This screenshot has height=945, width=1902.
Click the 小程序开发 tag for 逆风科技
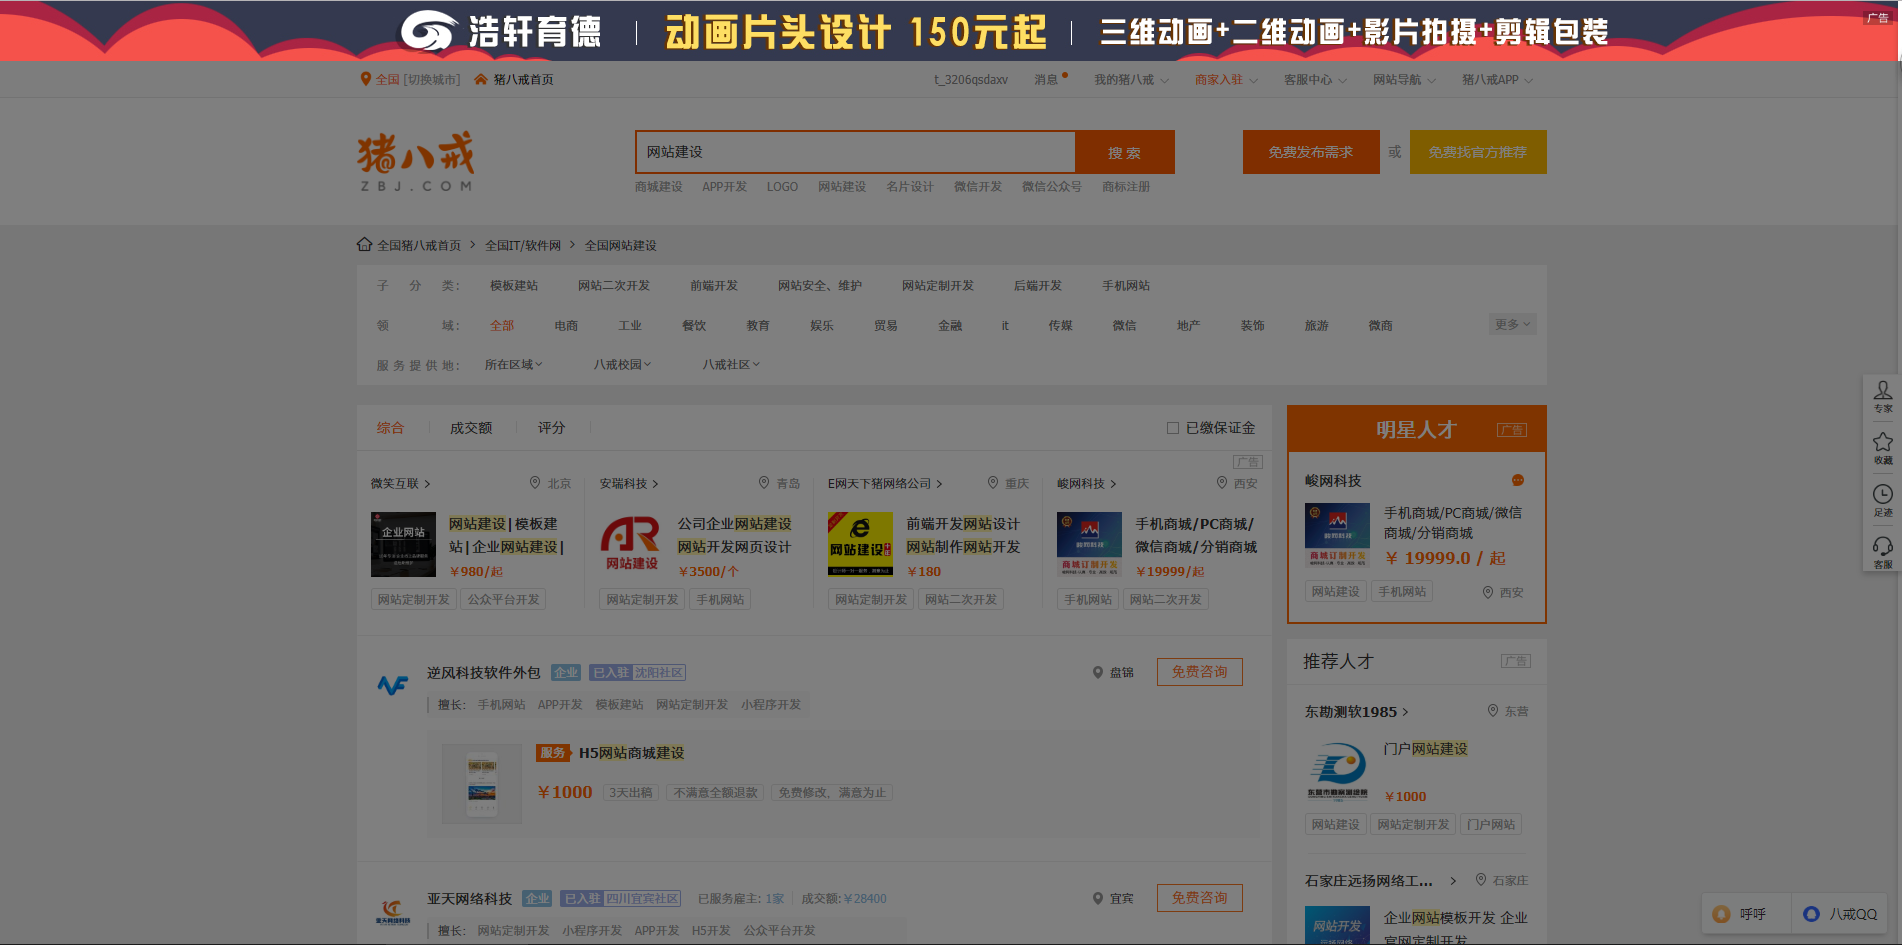point(771,705)
